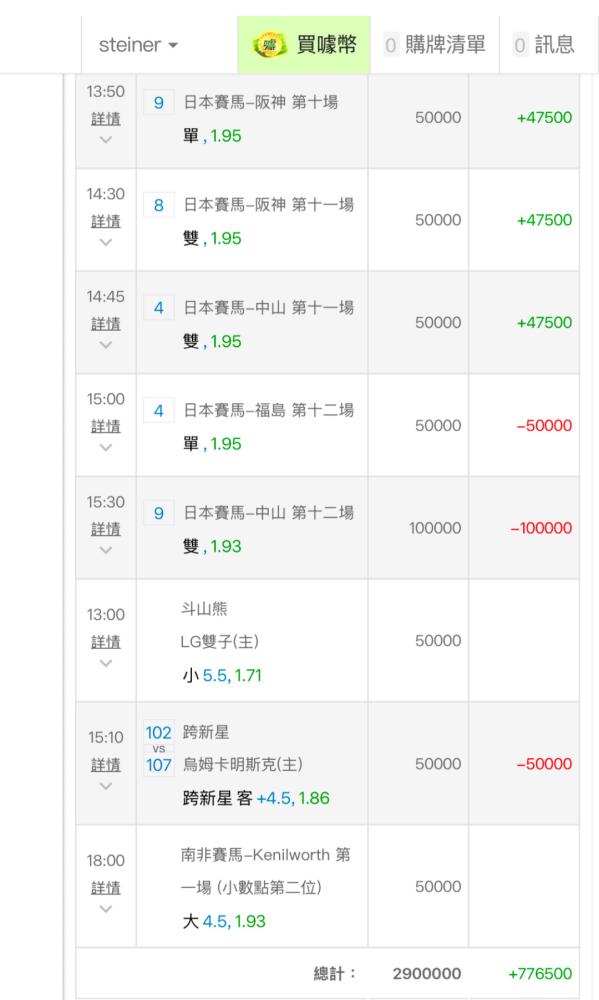
Task: Click number 4 badge for 中山 第十一場
Action: pos(159,308)
